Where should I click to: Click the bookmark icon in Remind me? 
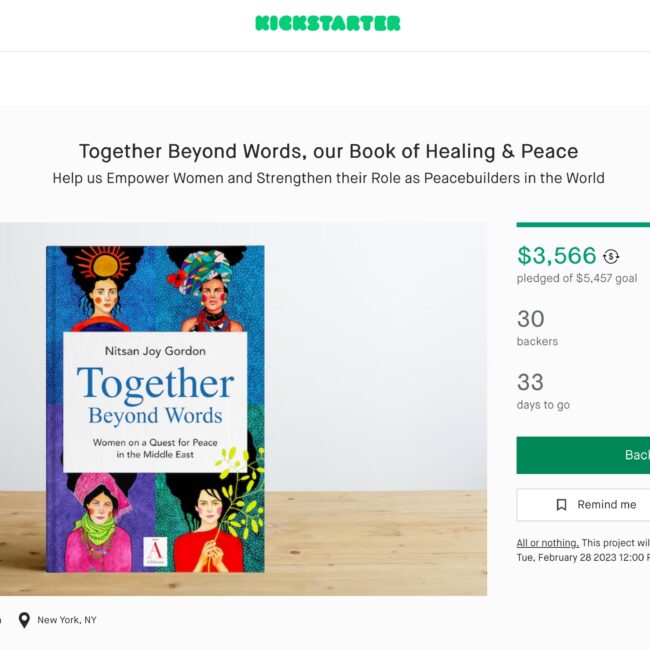point(561,504)
